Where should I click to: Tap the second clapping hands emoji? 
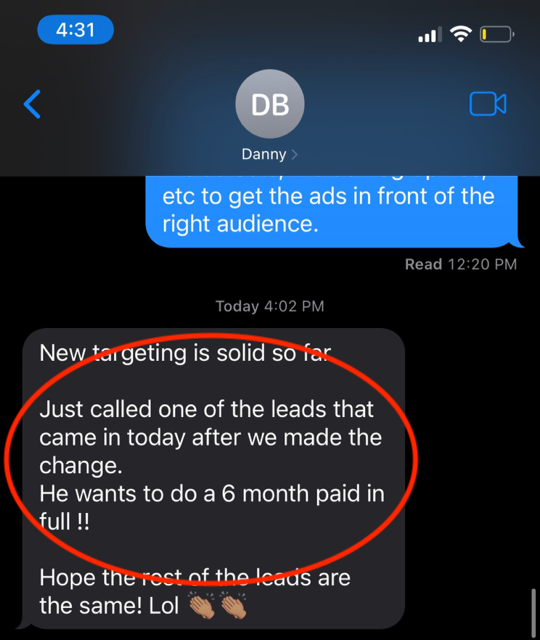(x=233, y=606)
